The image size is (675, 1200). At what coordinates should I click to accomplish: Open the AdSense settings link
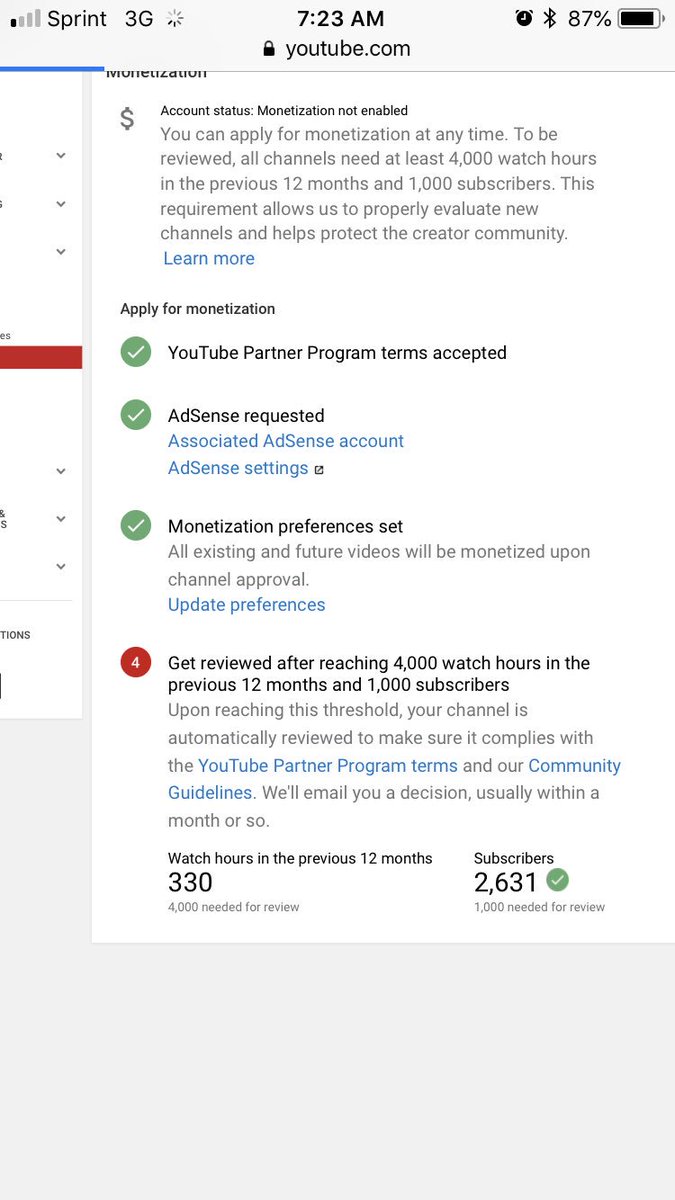(x=238, y=468)
